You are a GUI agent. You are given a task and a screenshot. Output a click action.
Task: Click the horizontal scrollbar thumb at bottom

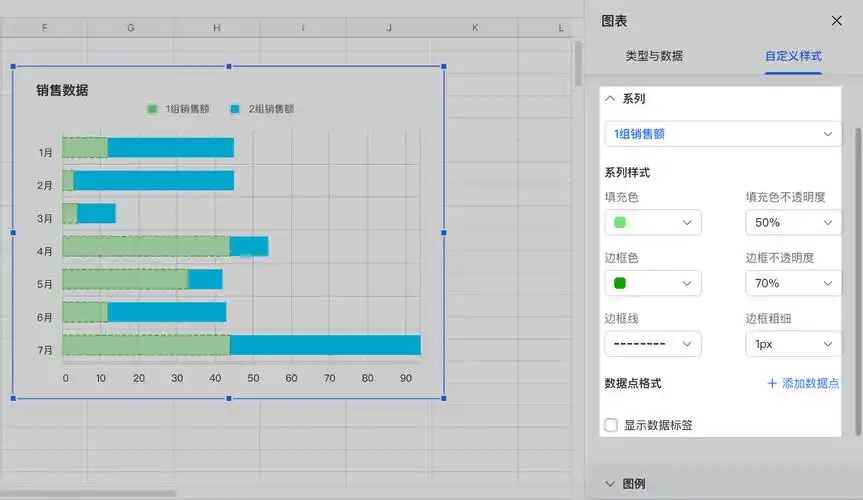coord(88,493)
